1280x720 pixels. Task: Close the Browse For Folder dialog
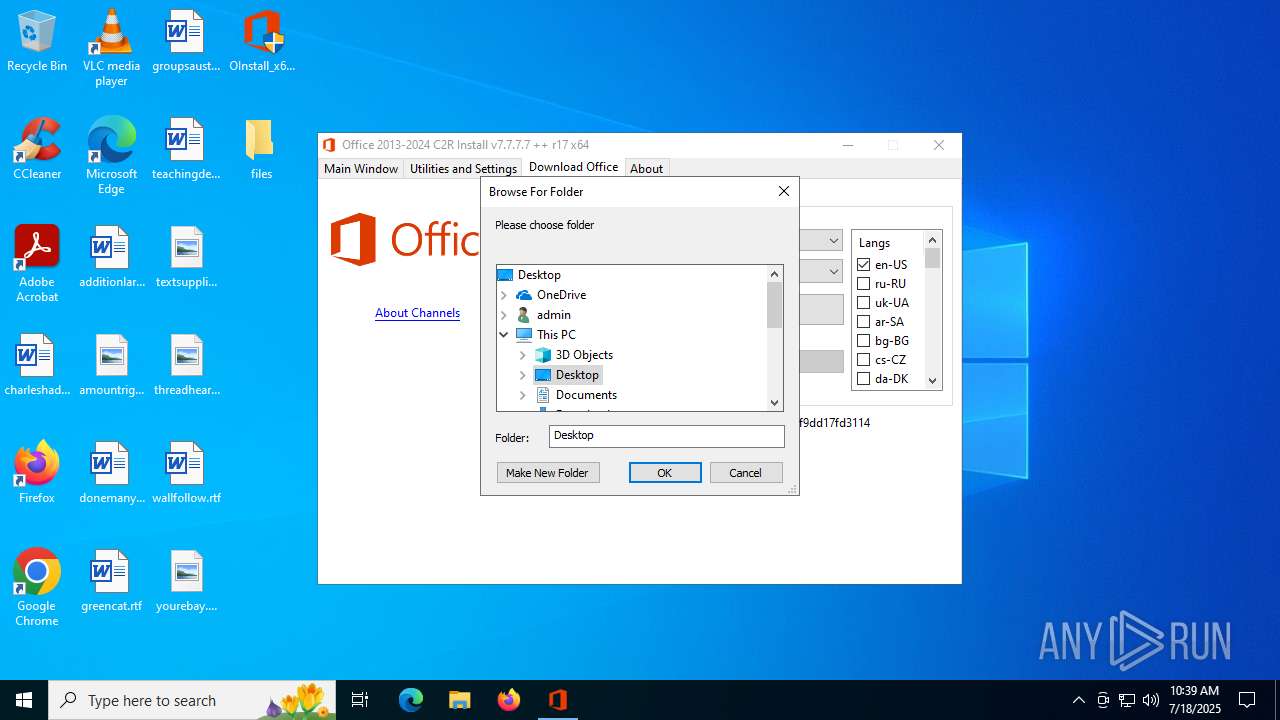[x=784, y=191]
